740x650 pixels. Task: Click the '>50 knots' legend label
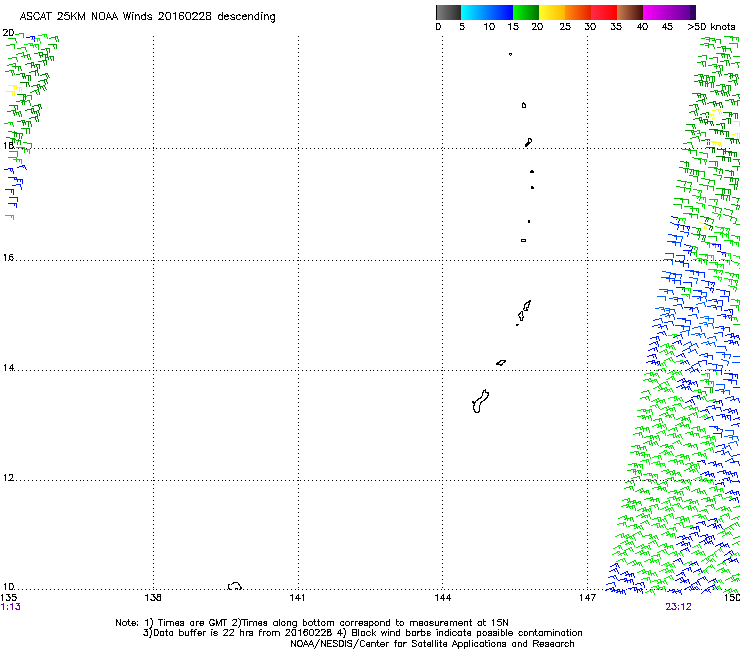711,27
